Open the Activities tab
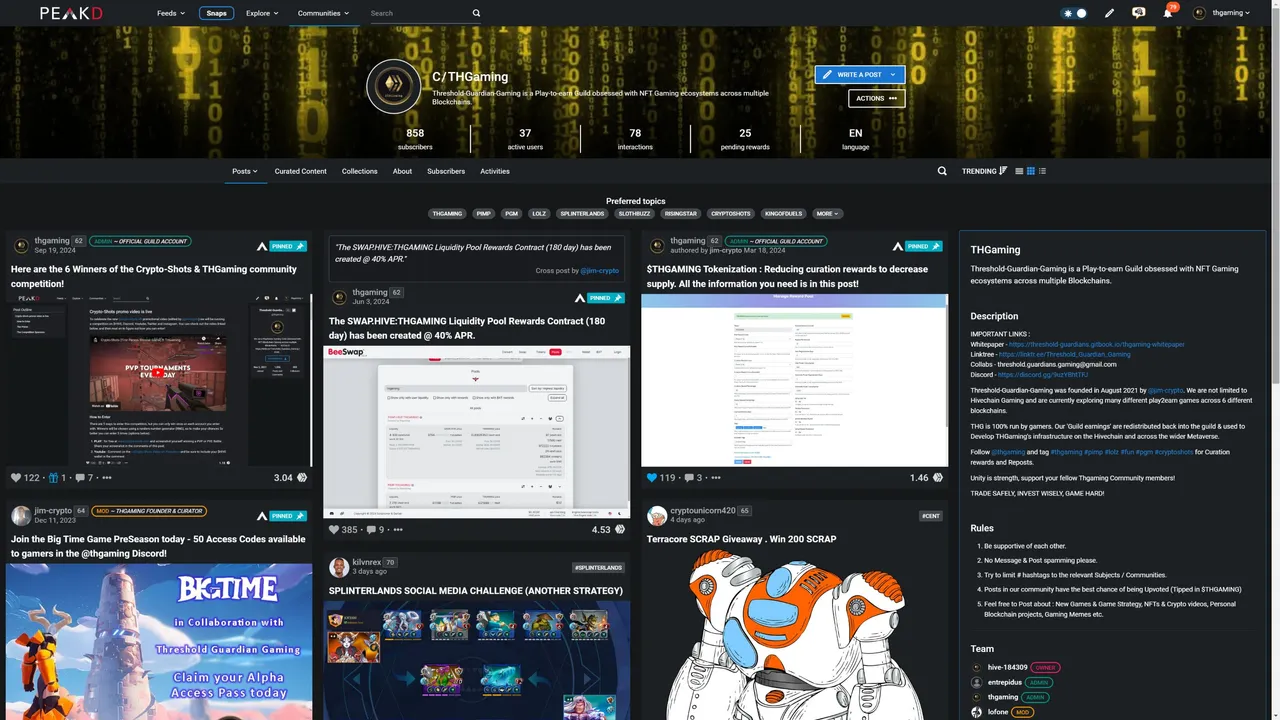Viewport: 1280px width, 720px height. 495,171
